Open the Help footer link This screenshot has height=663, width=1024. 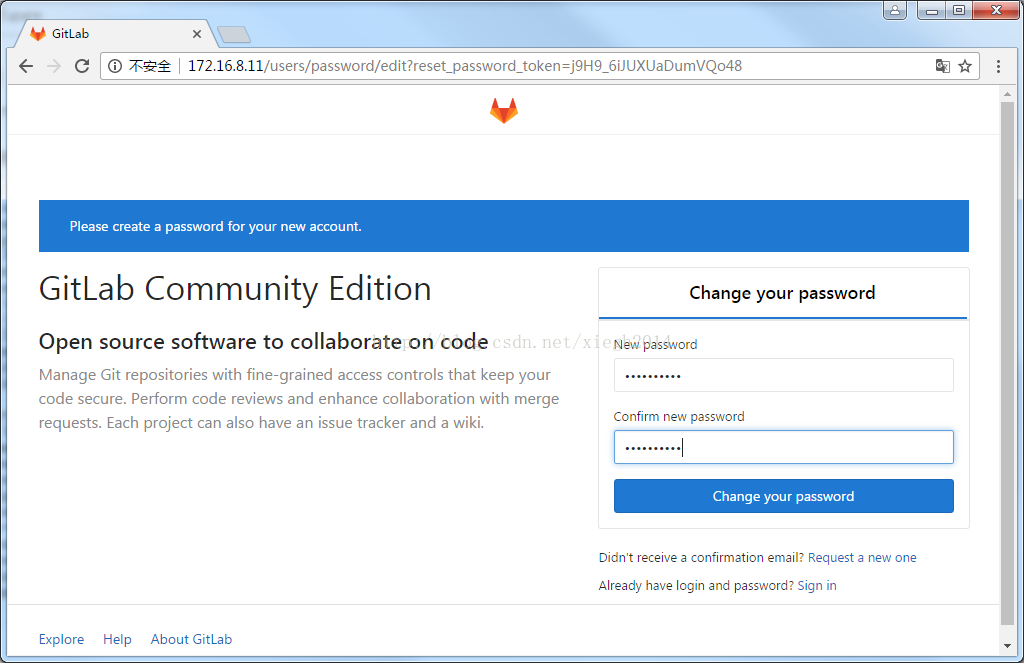(x=117, y=639)
